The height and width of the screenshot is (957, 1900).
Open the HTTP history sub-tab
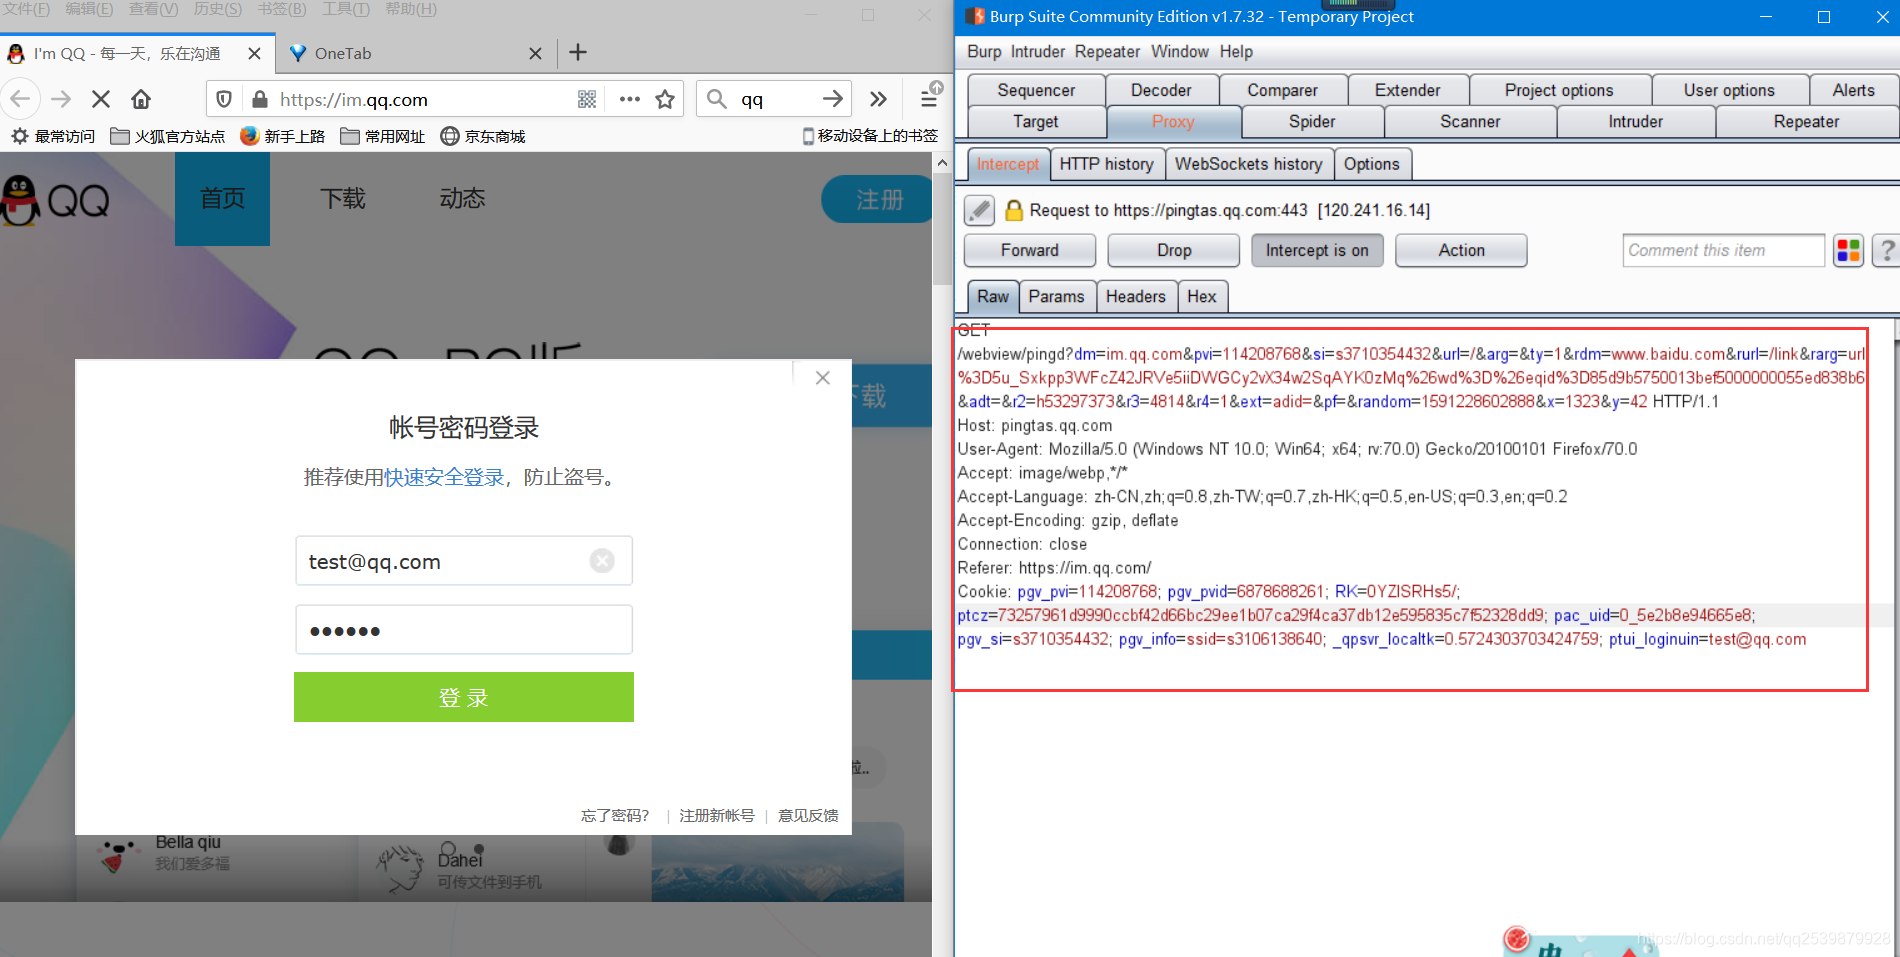[1106, 164]
